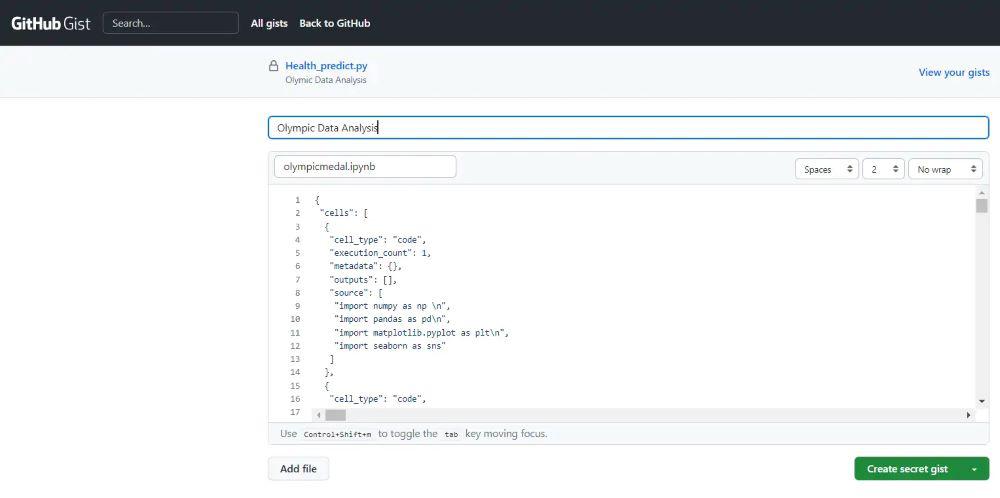
Task: Click the horizontal scrollbar left arrow
Action: [x=319, y=415]
